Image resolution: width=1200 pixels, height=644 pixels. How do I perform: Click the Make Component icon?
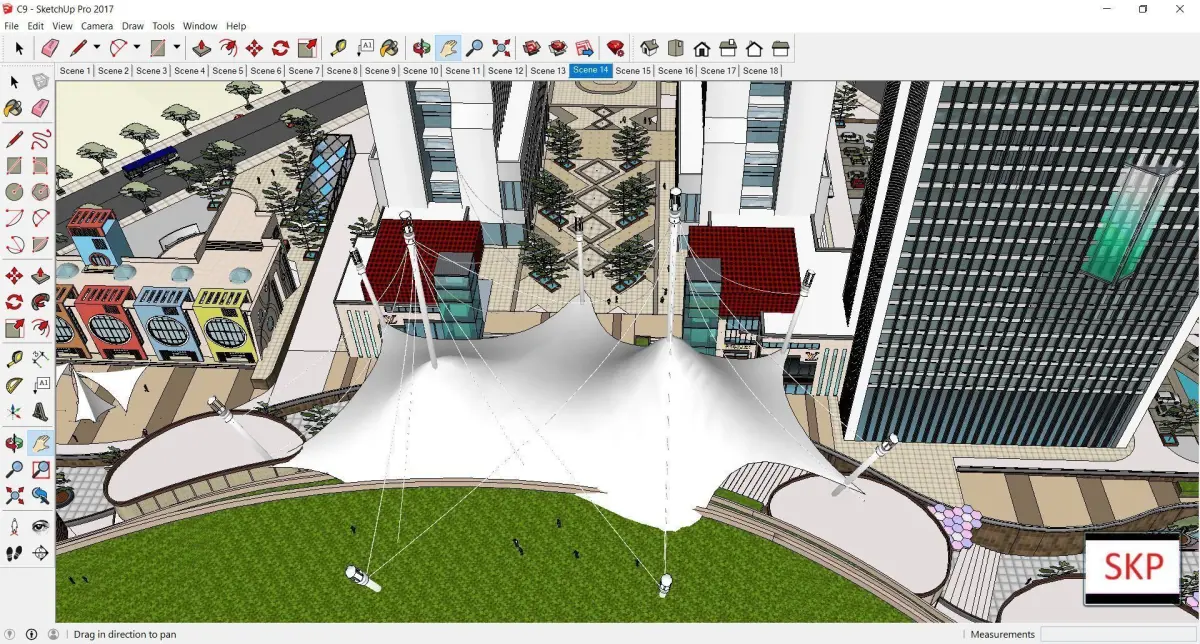pyautogui.click(x=41, y=82)
